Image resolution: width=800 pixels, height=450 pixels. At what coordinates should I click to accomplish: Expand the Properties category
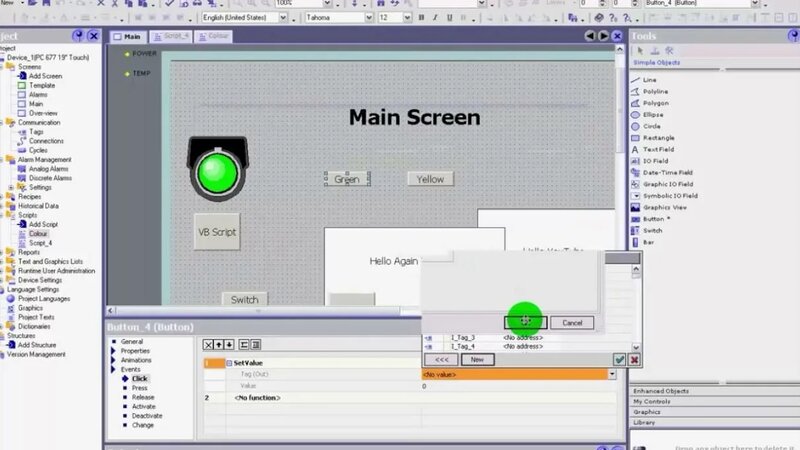click(x=113, y=351)
